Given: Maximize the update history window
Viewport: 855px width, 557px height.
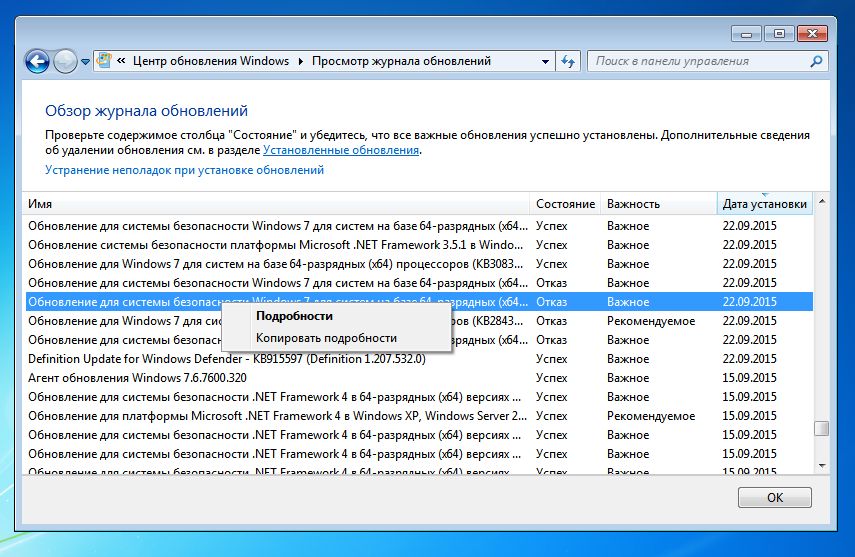Looking at the screenshot, I should [779, 34].
